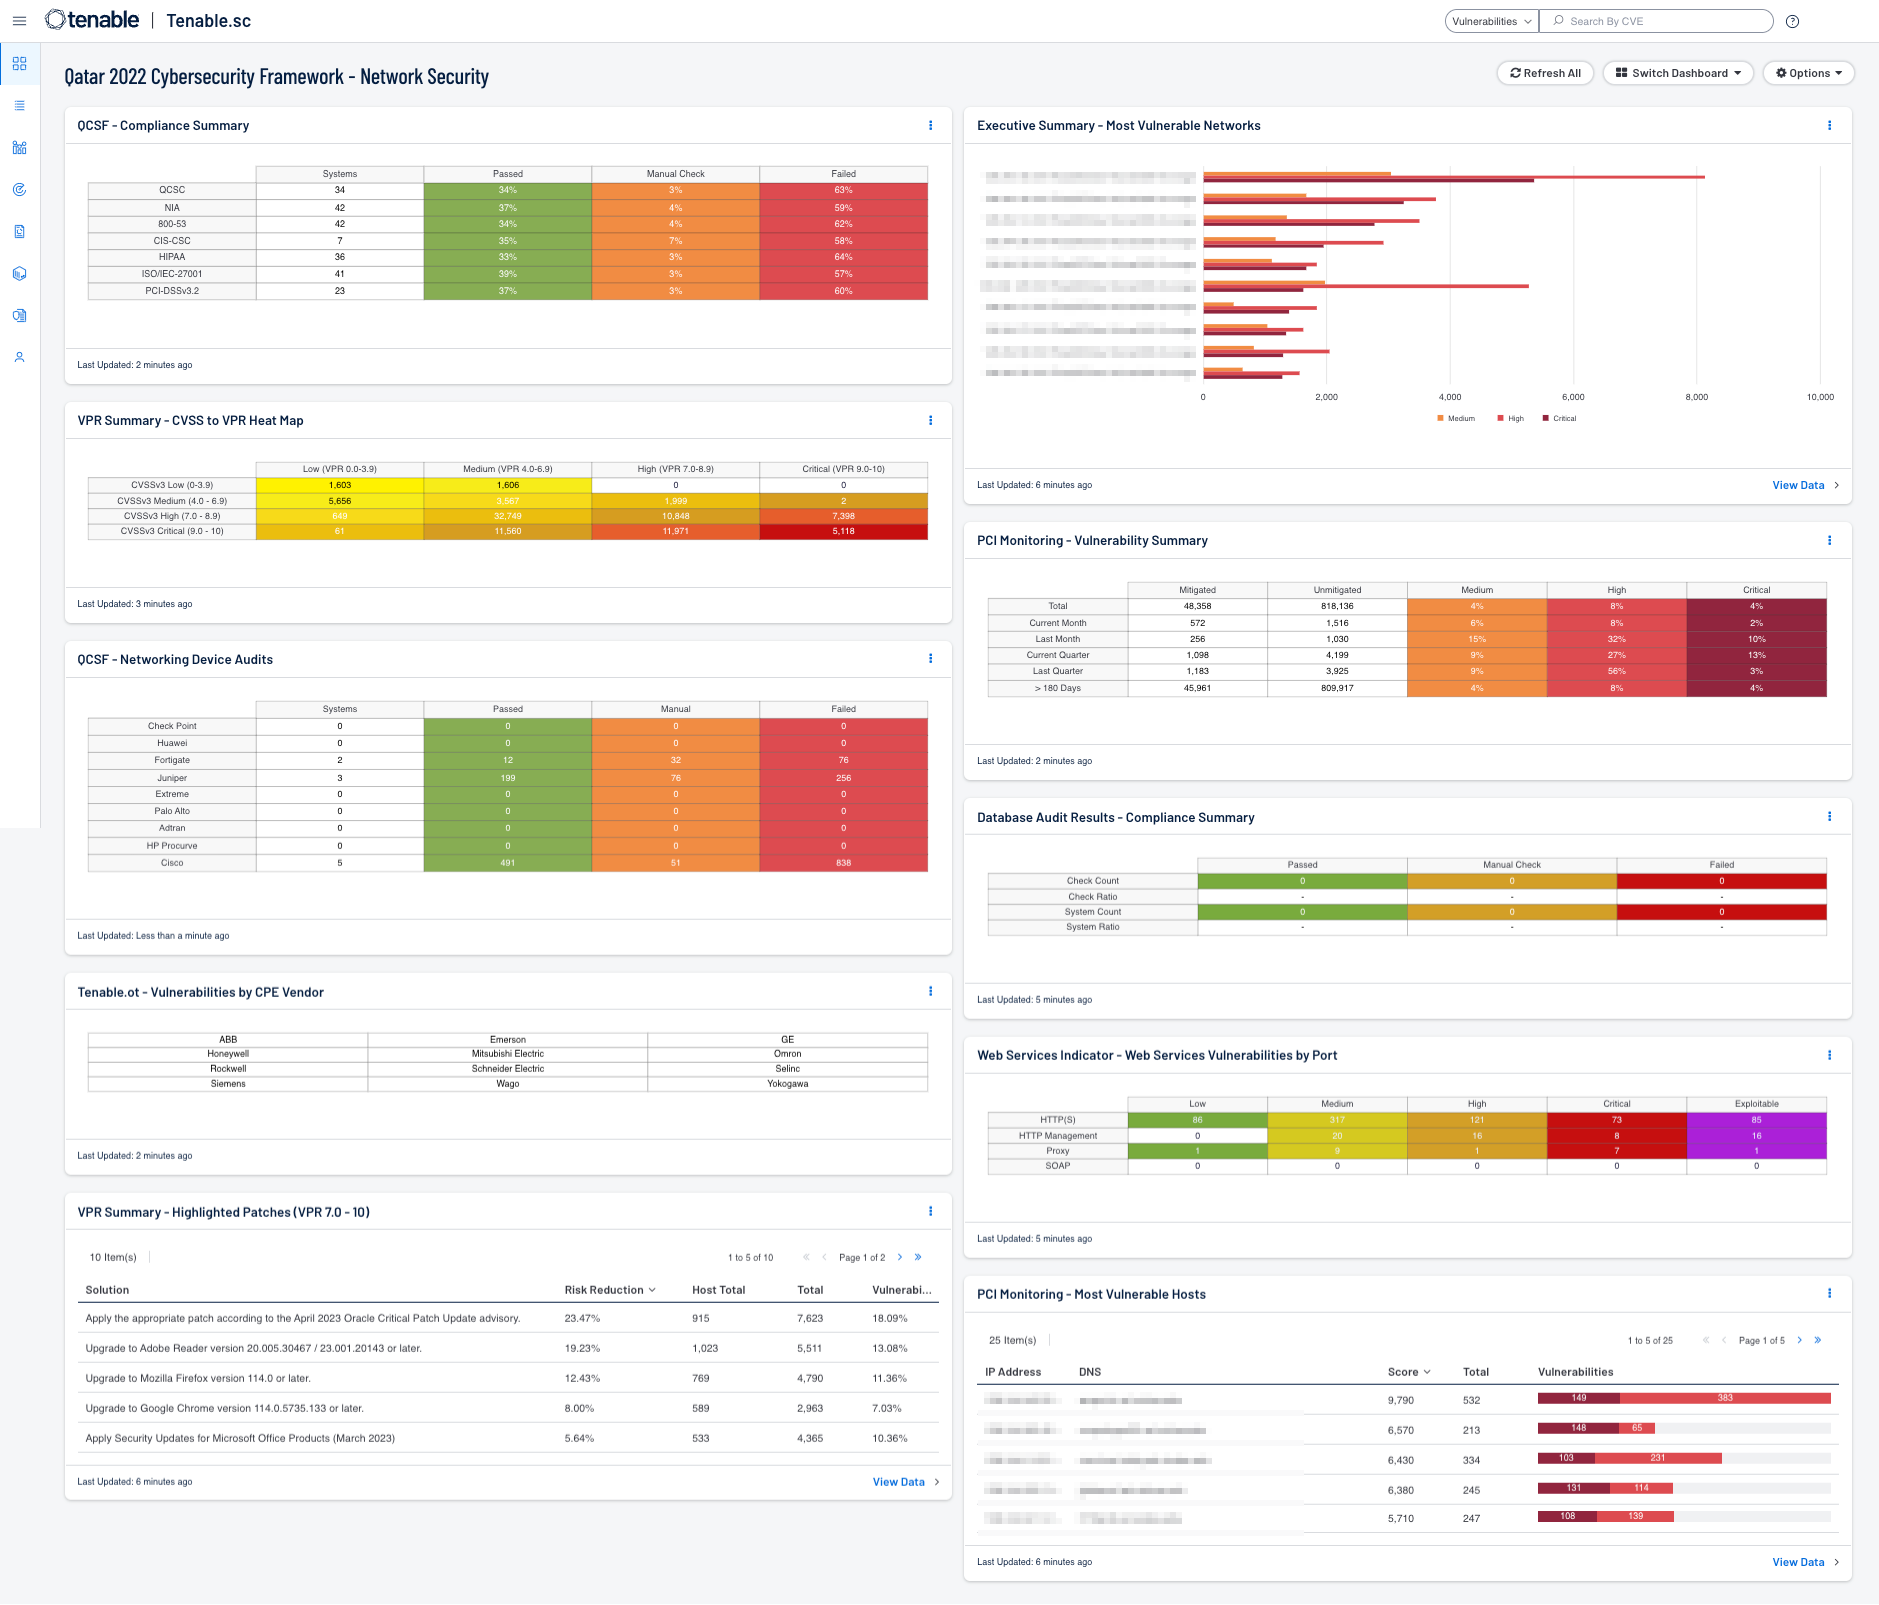The image size is (1879, 1605).
Task: Open Tenable.ot CPE Vendor kebab menu
Action: (930, 992)
